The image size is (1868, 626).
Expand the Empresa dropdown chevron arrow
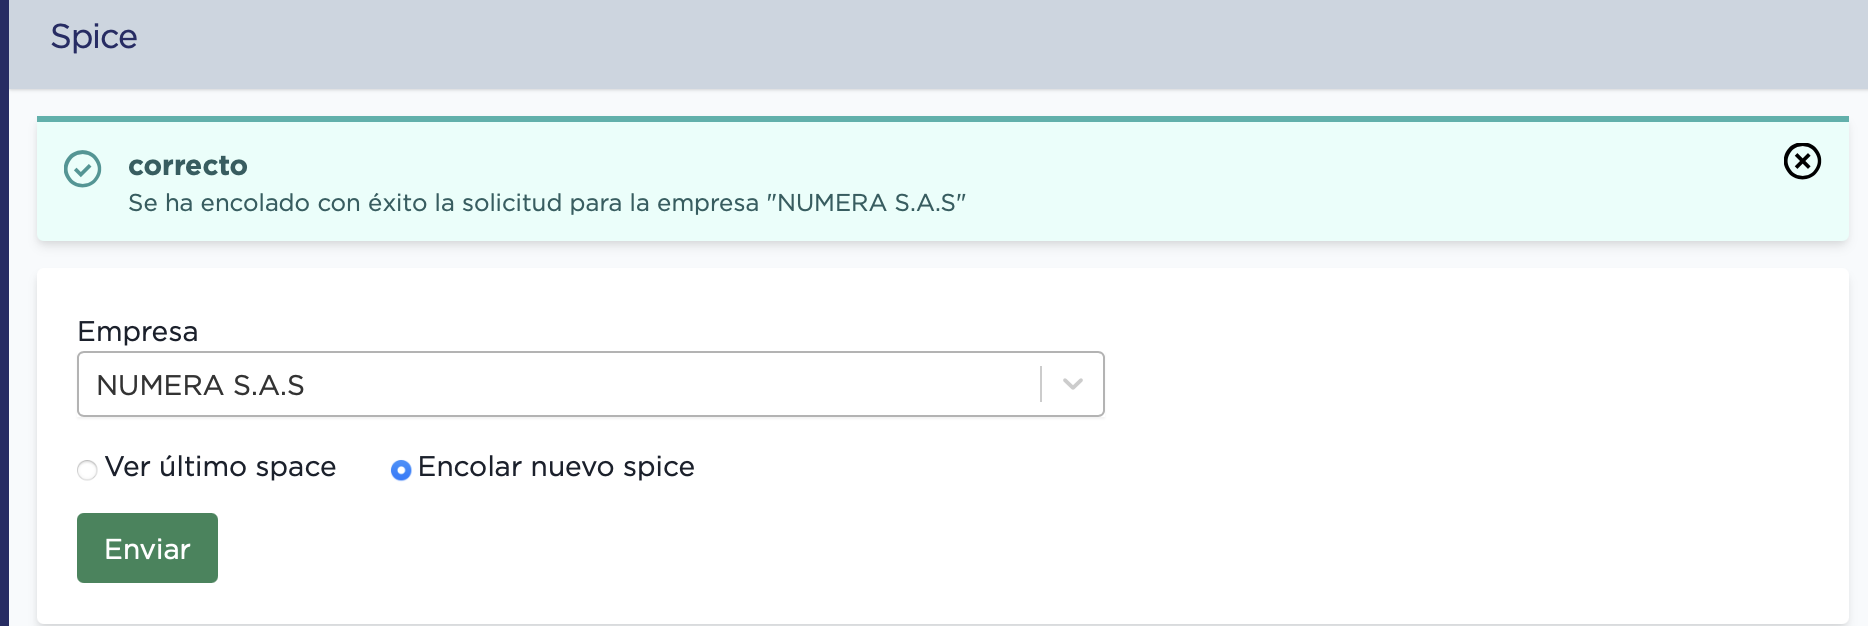coord(1073,384)
